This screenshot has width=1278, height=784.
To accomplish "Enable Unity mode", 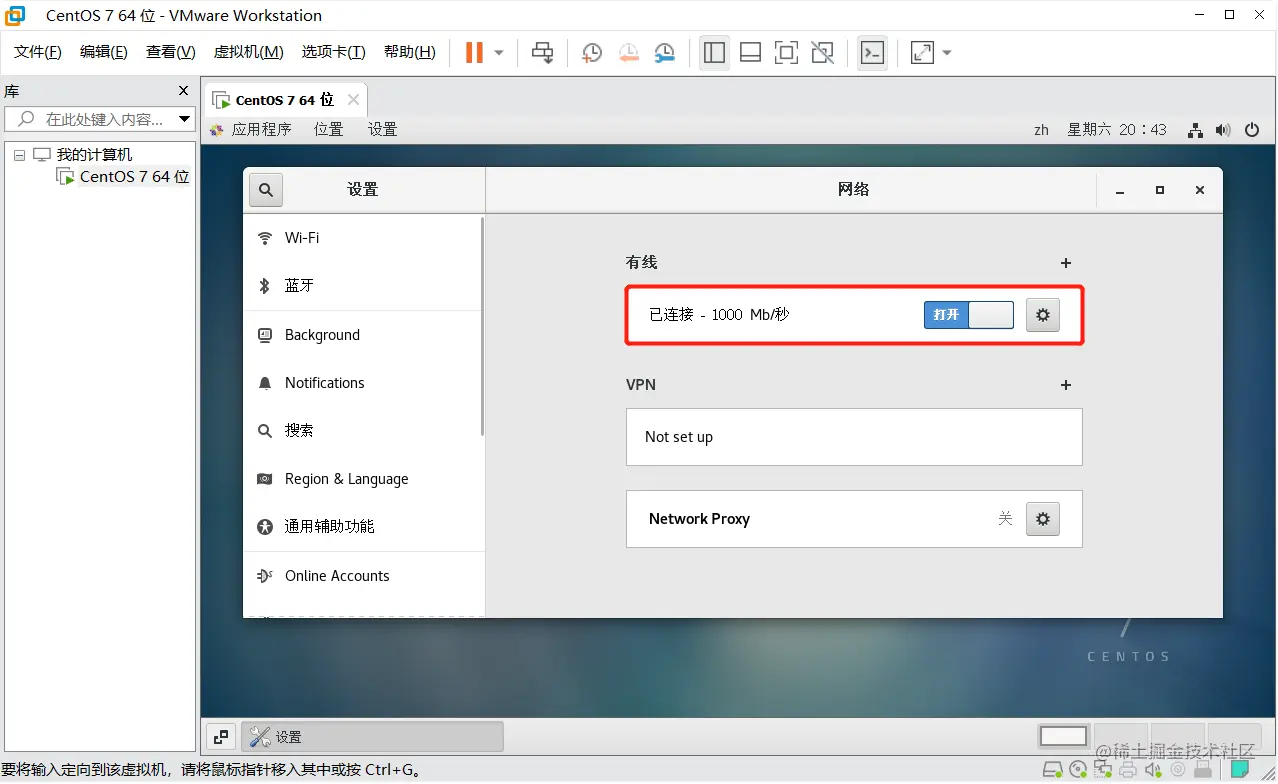I will click(x=822, y=52).
